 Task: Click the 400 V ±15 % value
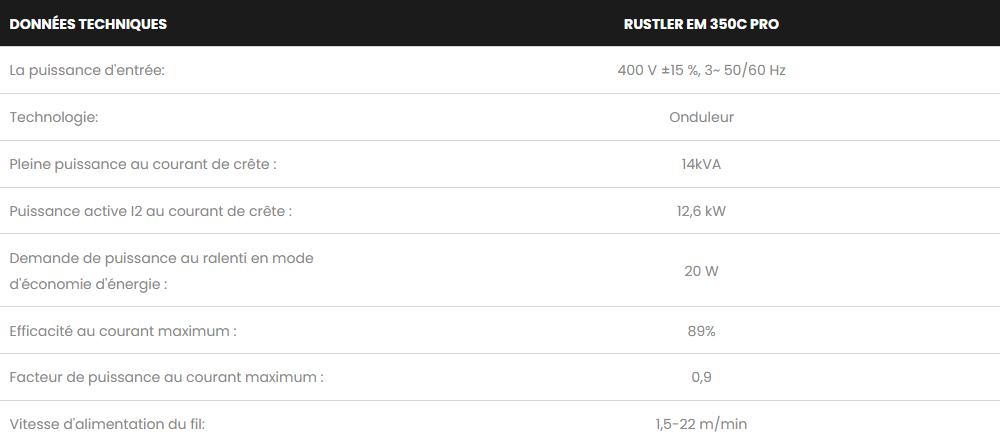pyautogui.click(x=658, y=70)
